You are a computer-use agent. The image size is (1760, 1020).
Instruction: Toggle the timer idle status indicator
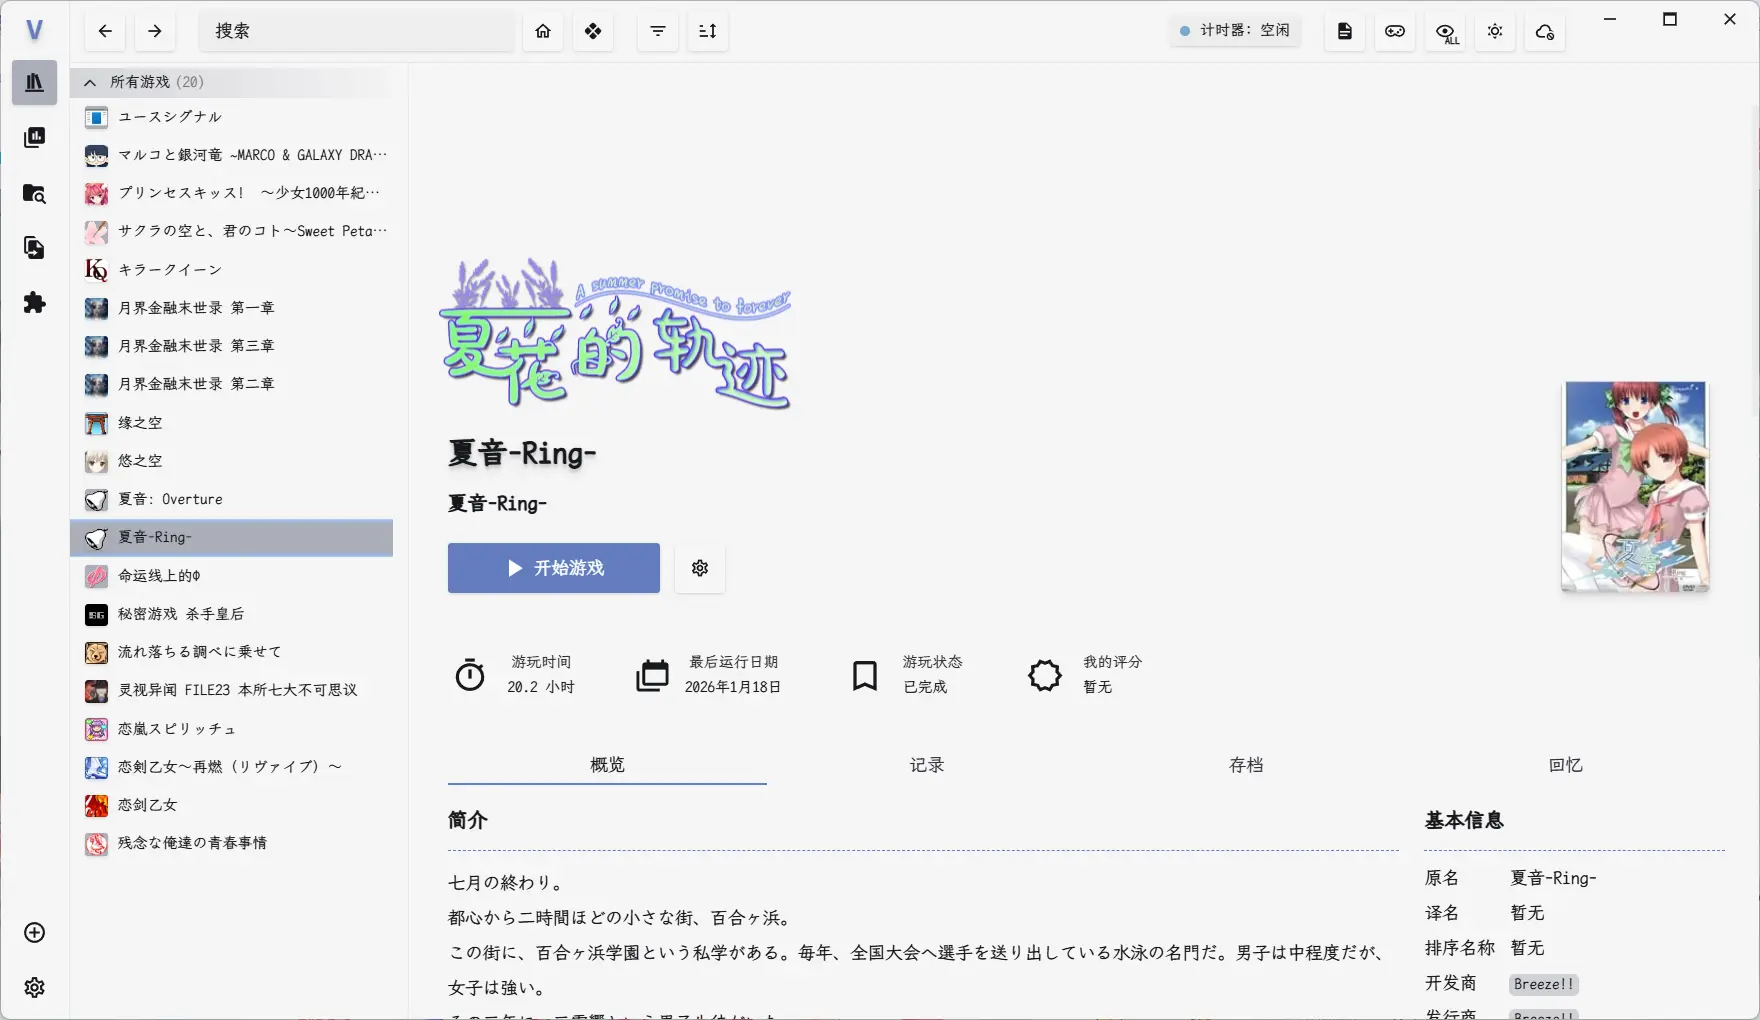click(1235, 31)
